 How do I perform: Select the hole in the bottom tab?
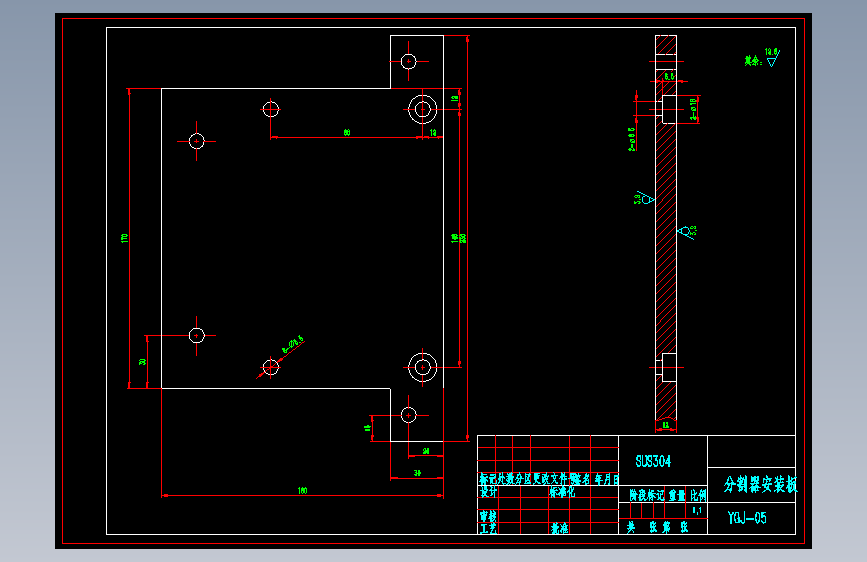pyautogui.click(x=409, y=415)
